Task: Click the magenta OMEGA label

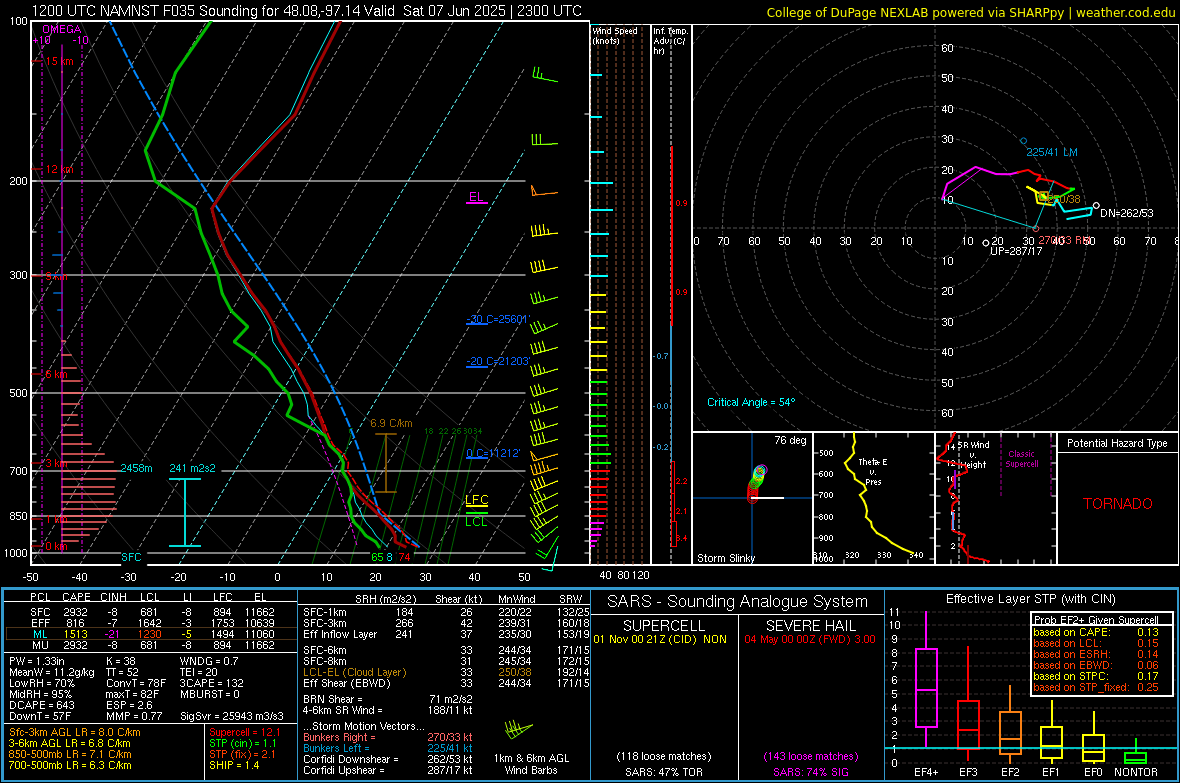Action: (x=62, y=29)
